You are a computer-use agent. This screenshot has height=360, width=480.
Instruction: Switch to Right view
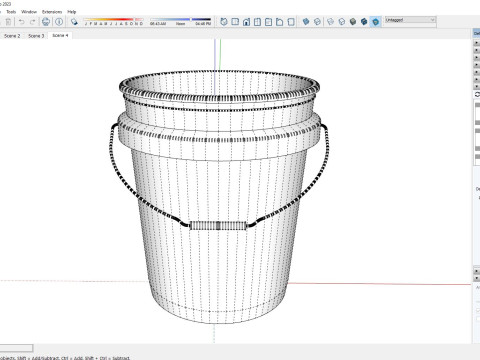(257, 22)
